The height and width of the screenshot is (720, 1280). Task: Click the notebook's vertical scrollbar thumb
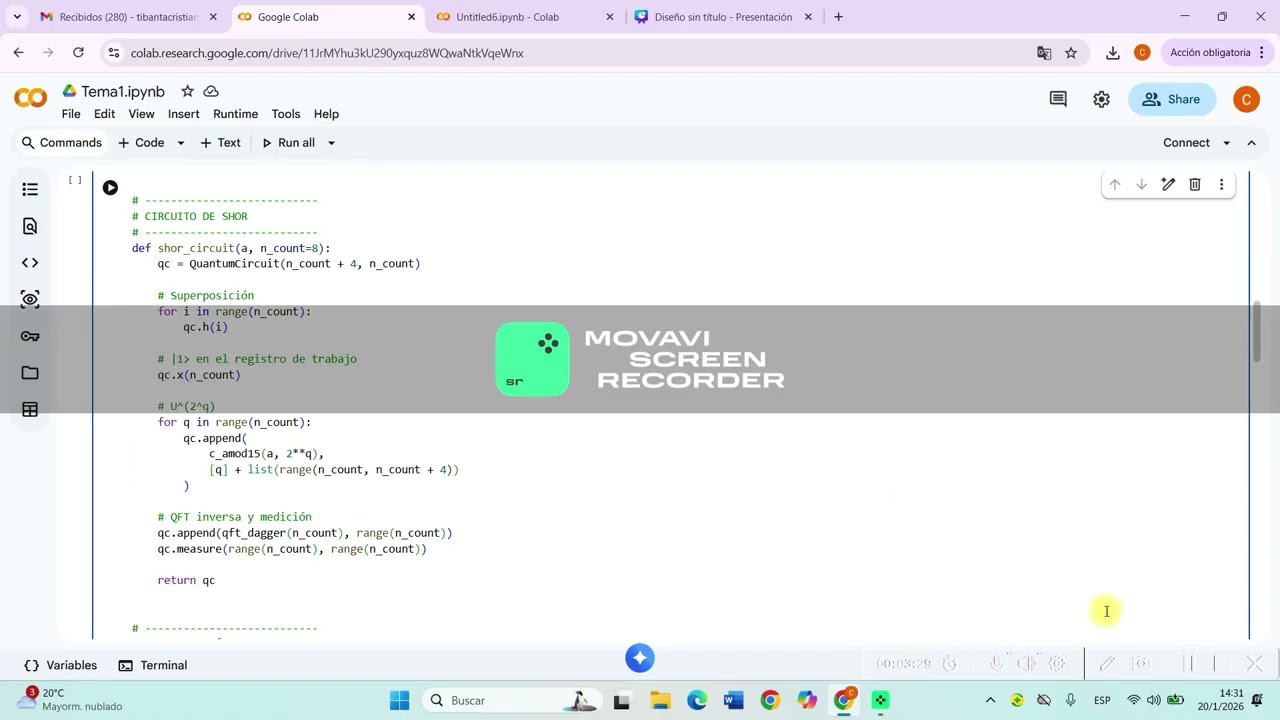(1258, 332)
